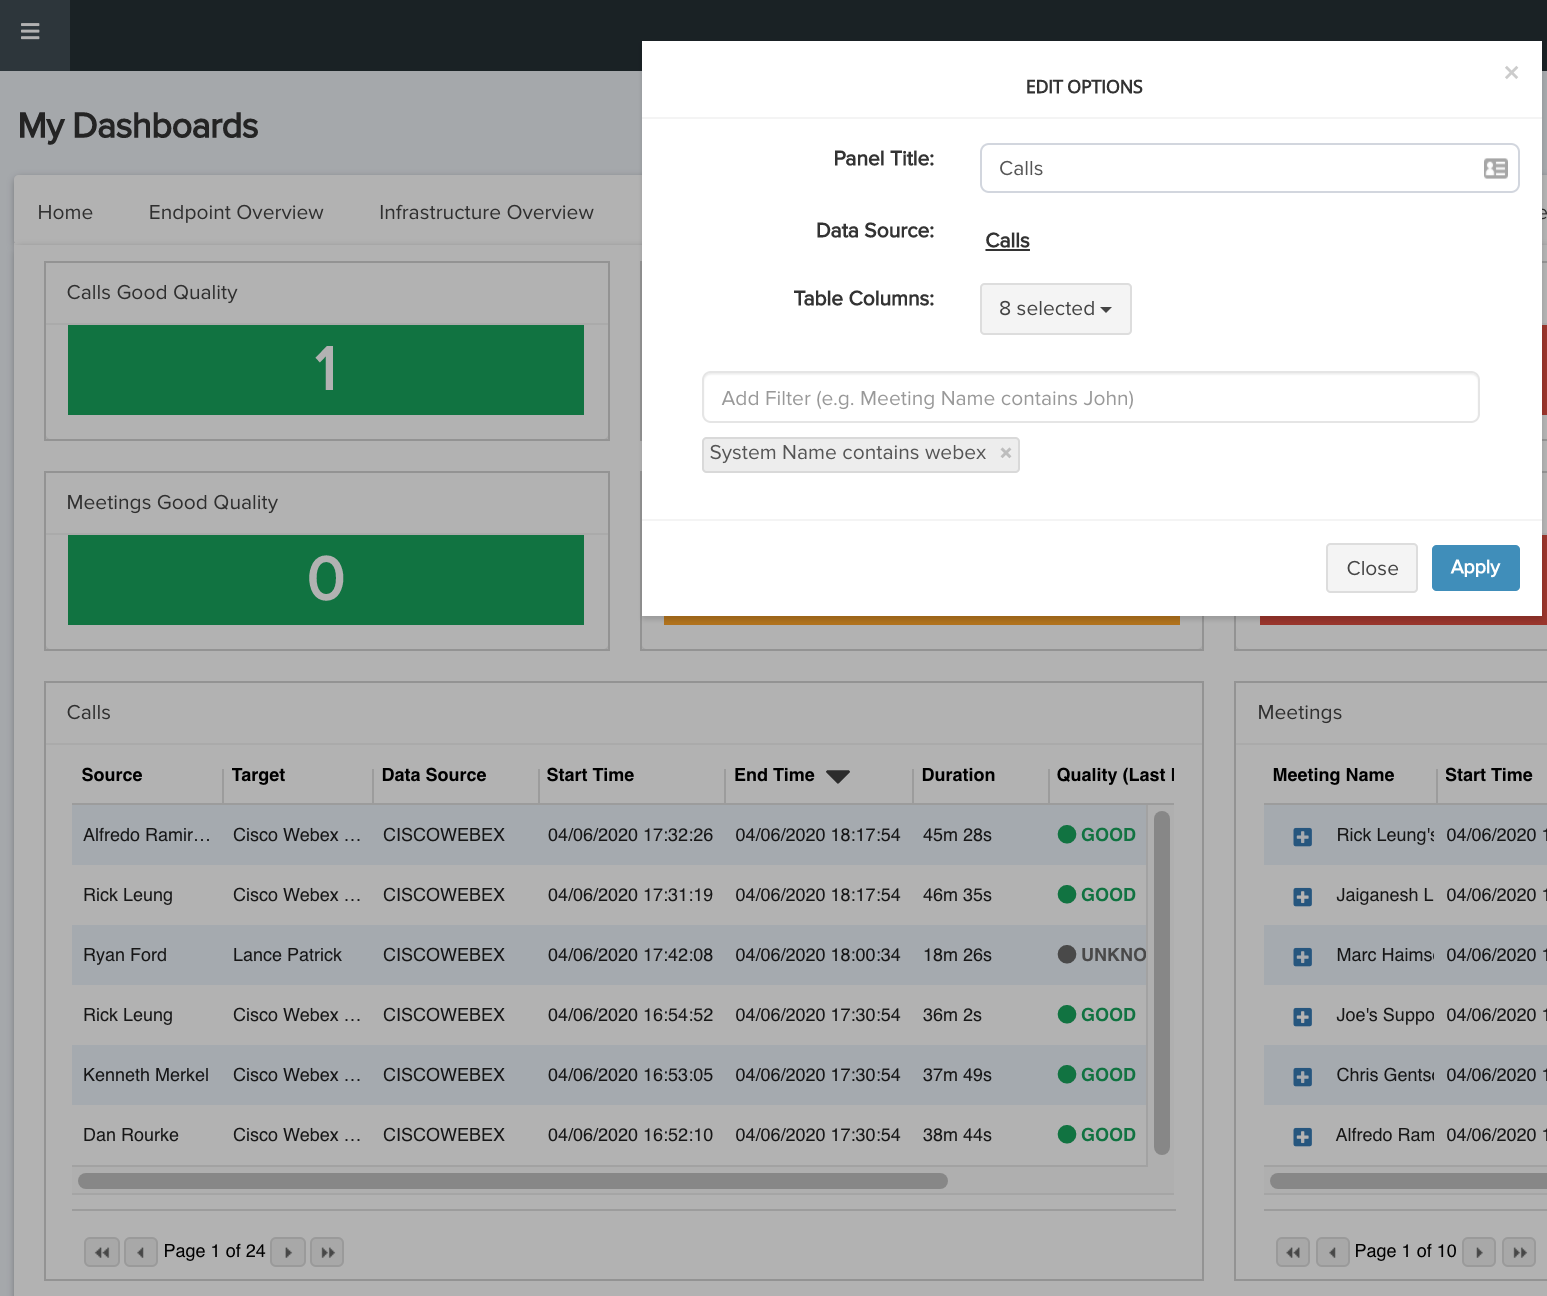
Task: Go to first page of Calls table
Action: (102, 1252)
